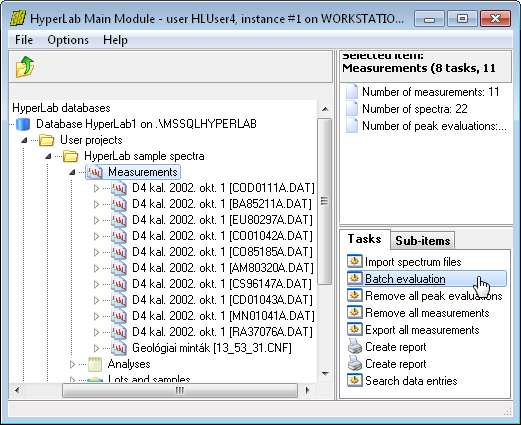Switch to the Tasks tab
Image resolution: width=521 pixels, height=425 pixels.
(364, 239)
